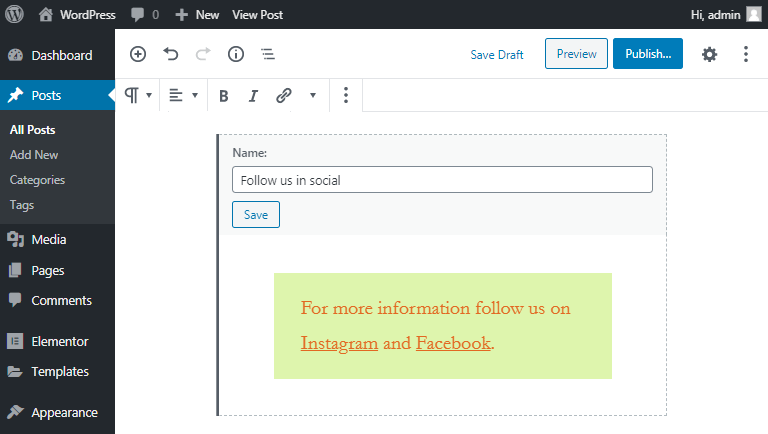Show content structure info icon
Viewport: 768px width, 434px height.
click(236, 54)
